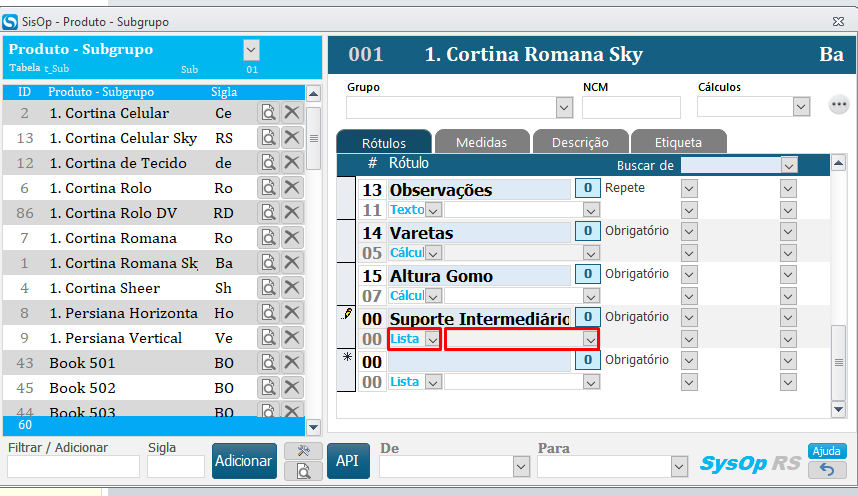This screenshot has height=496, width=858.
Task: Open details icon for 1. Persiana Vertical
Action: pos(268,338)
